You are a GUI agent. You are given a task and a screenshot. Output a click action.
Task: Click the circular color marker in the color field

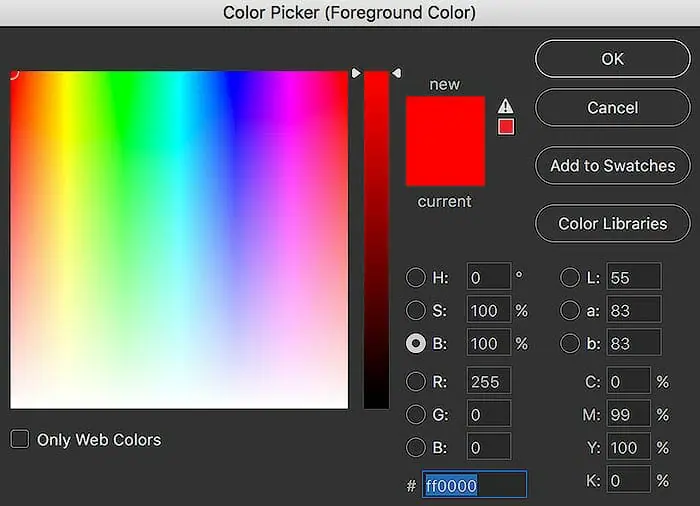[x=12, y=73]
